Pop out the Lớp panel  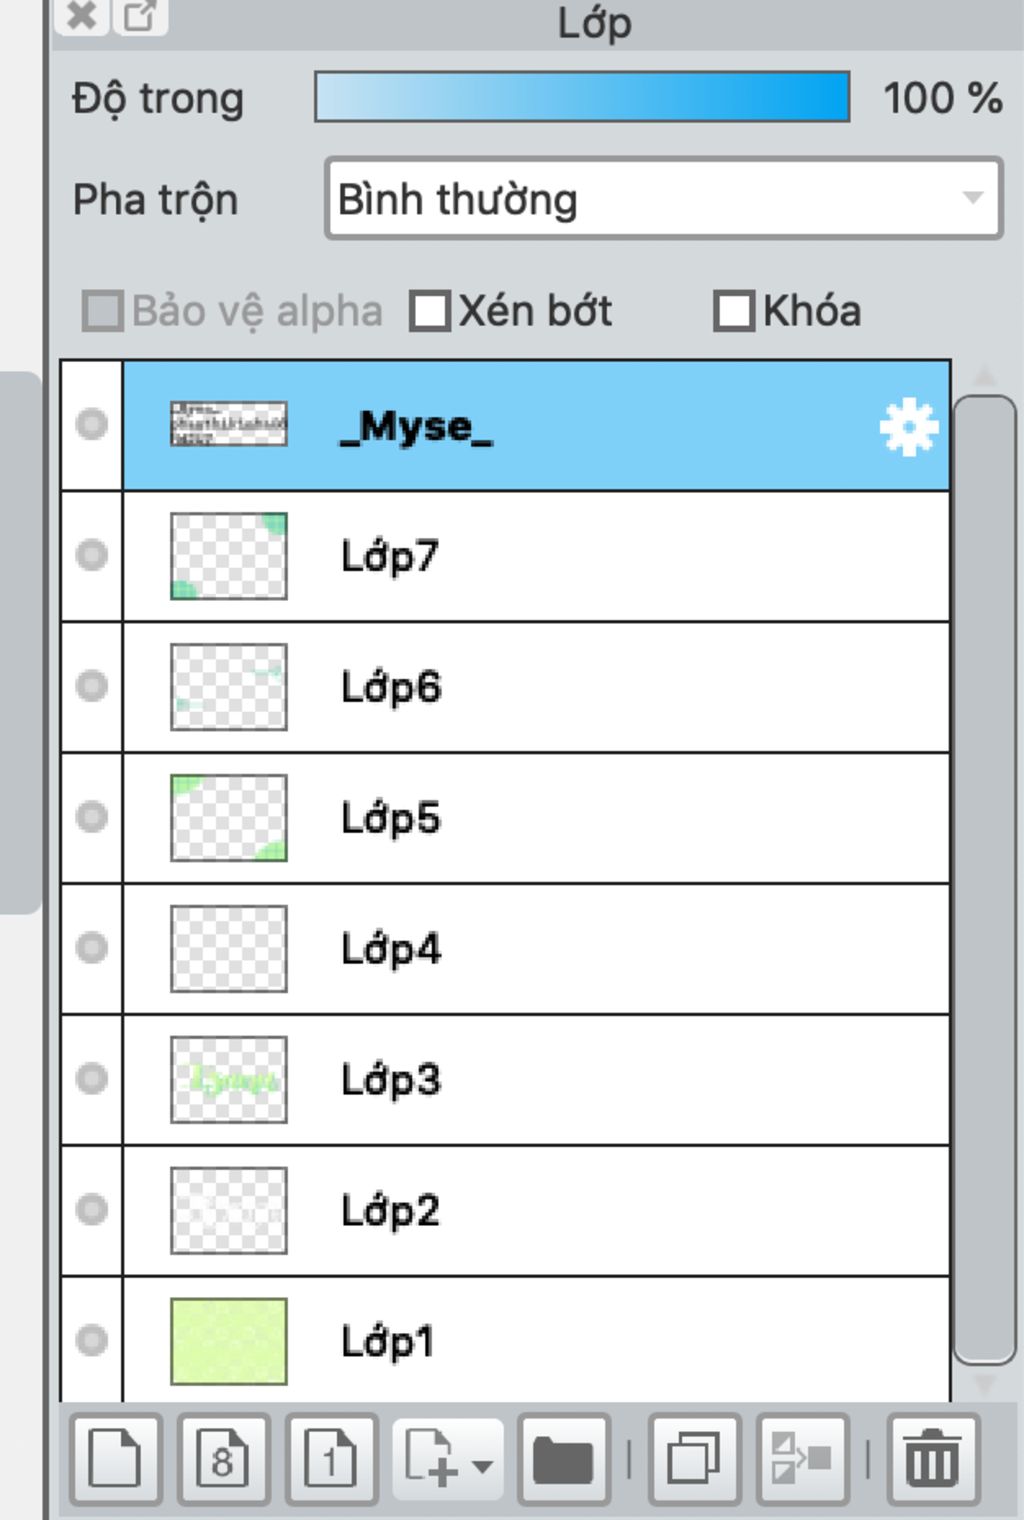(x=139, y=16)
